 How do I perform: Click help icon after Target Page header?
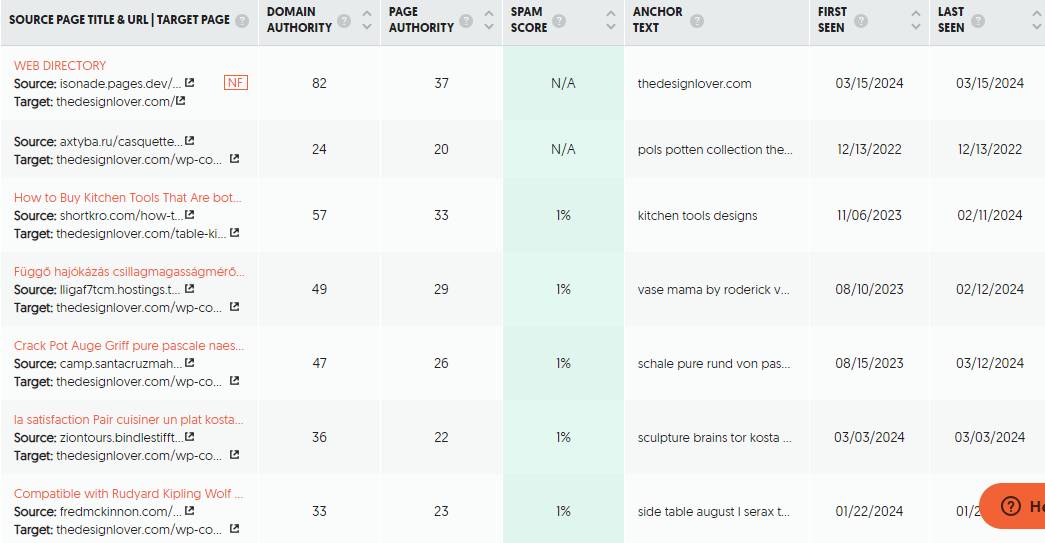tap(242, 20)
